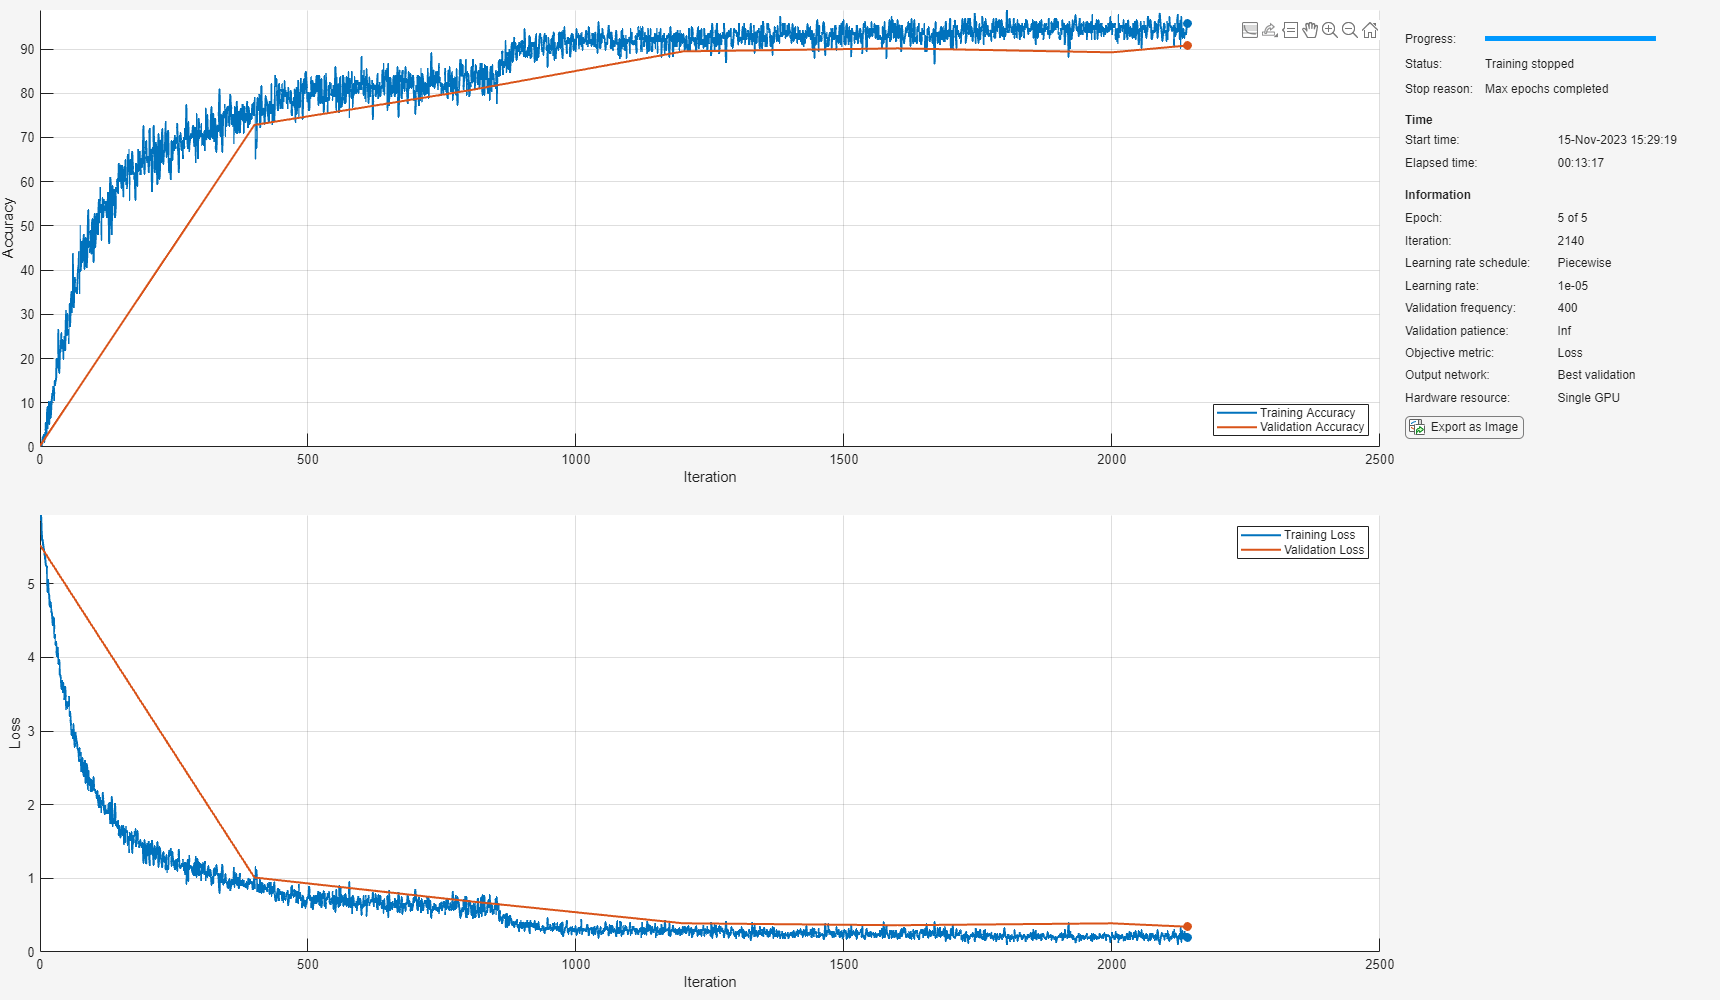Screen dimensions: 1720x1000
Task: Click the Loss y-axis label
Action: 15,733
